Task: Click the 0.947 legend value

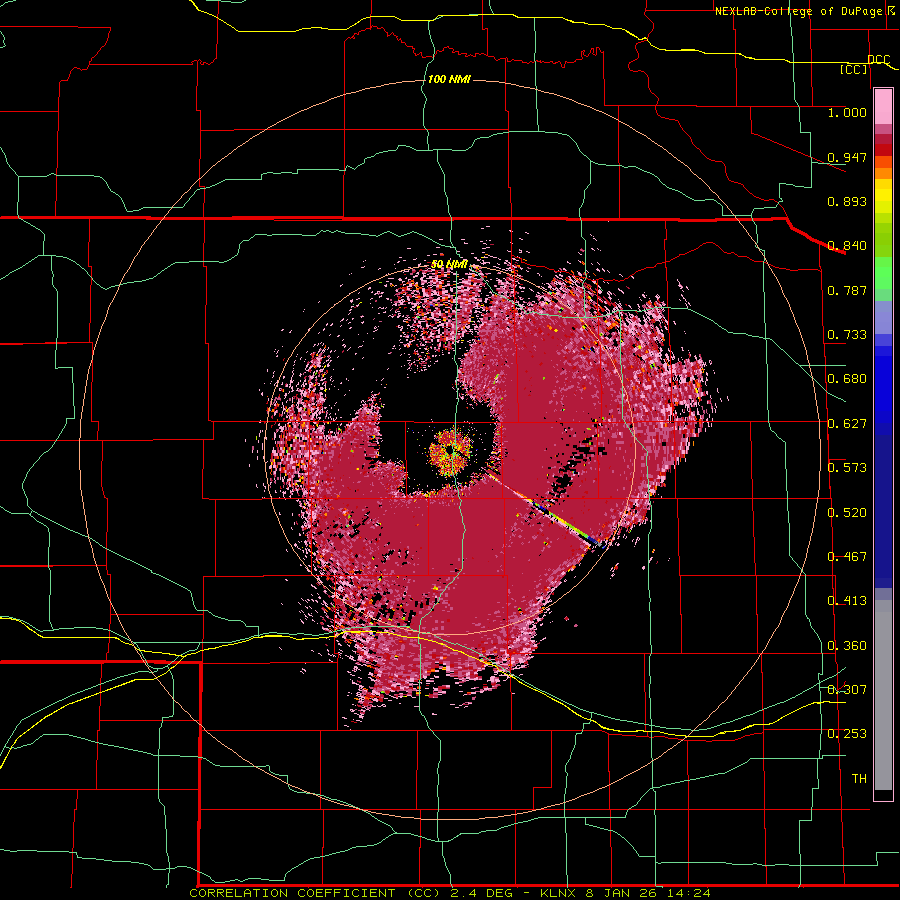Action: tap(847, 157)
